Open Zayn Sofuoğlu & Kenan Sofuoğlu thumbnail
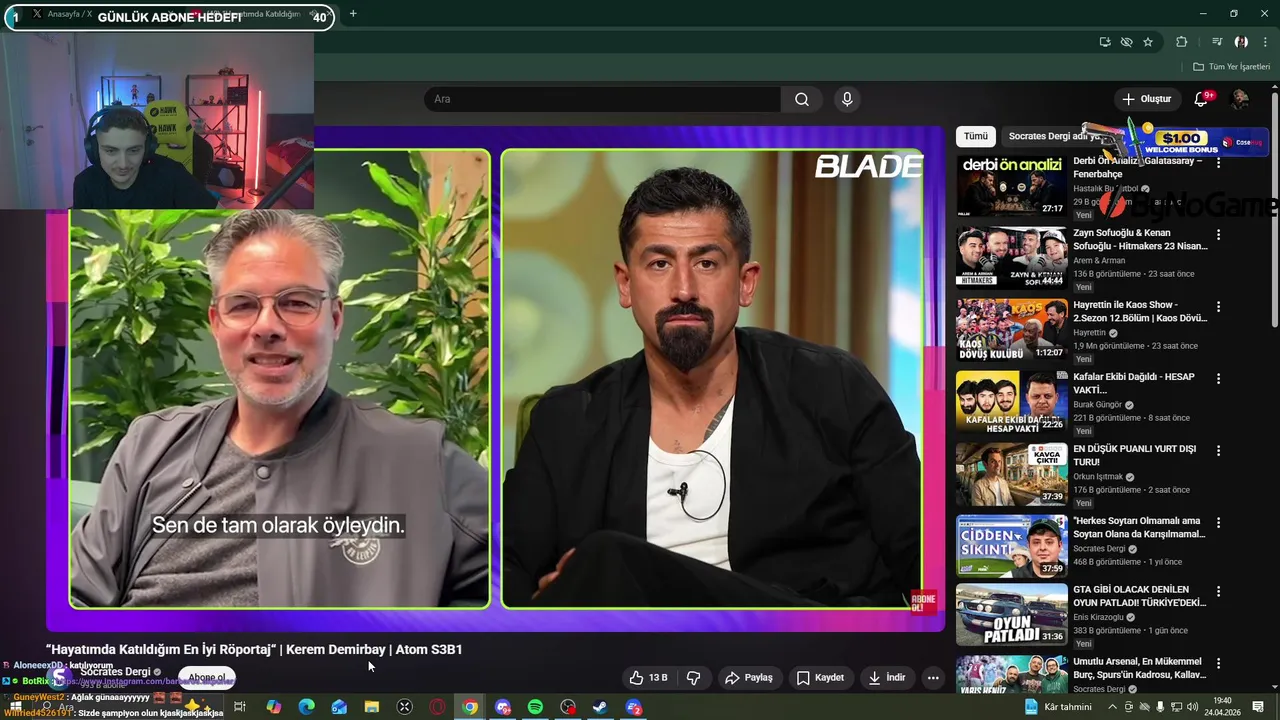The width and height of the screenshot is (1280, 720). 1011,258
